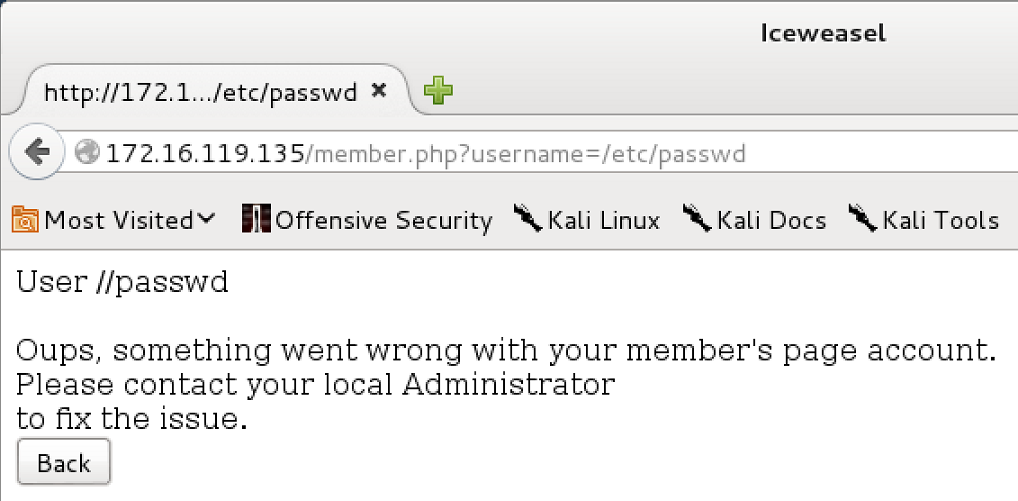The height and width of the screenshot is (501, 1018).
Task: Click the Iceweasel window title
Action: pos(823,33)
